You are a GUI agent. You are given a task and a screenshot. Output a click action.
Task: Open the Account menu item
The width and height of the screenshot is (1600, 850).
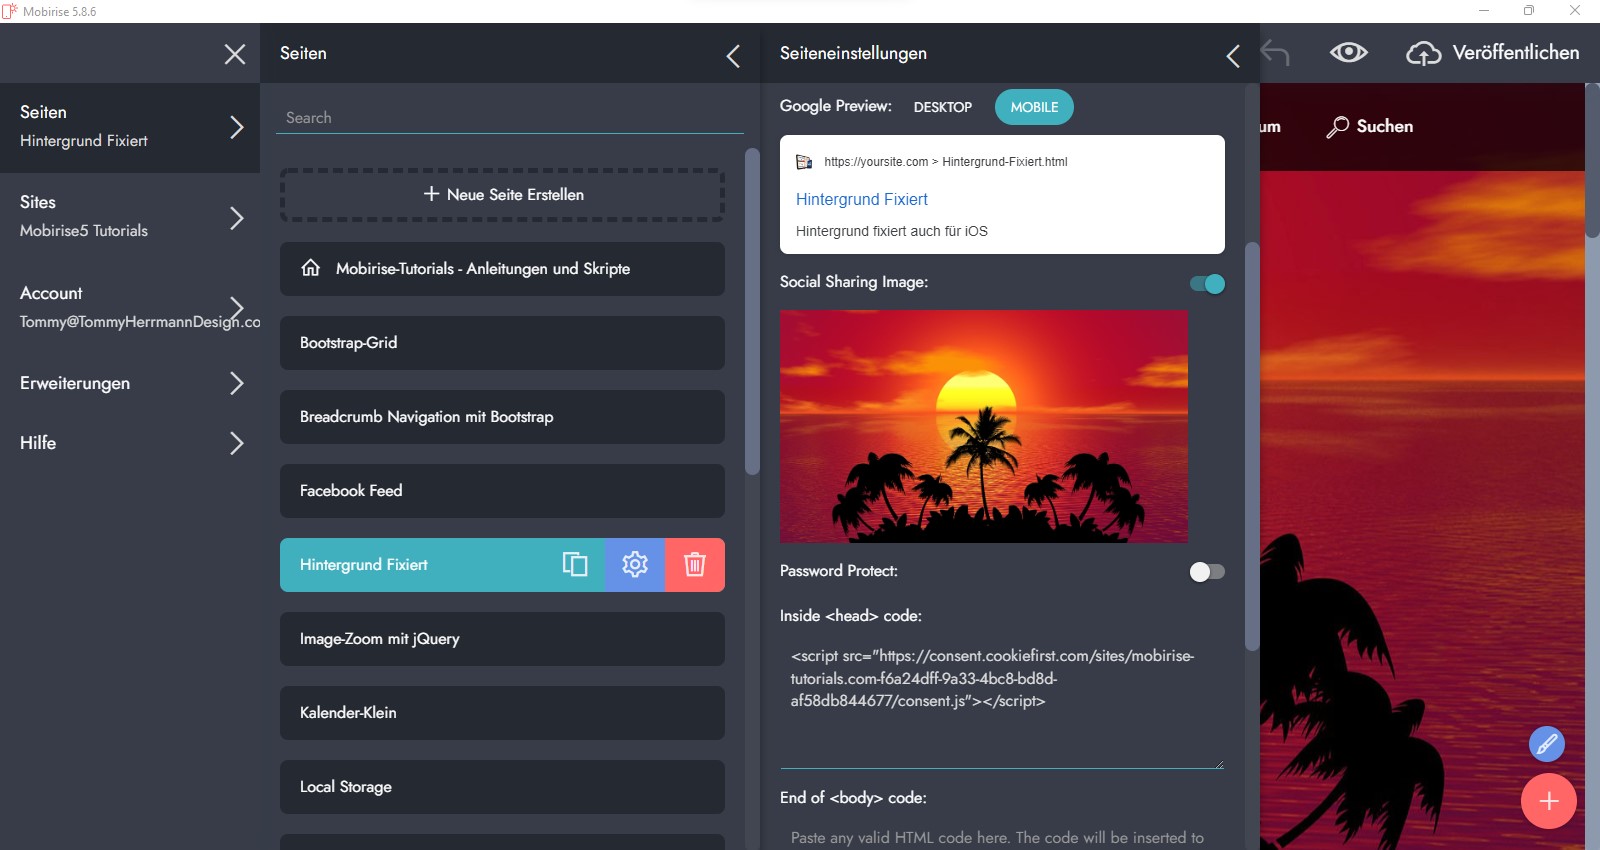(x=130, y=307)
